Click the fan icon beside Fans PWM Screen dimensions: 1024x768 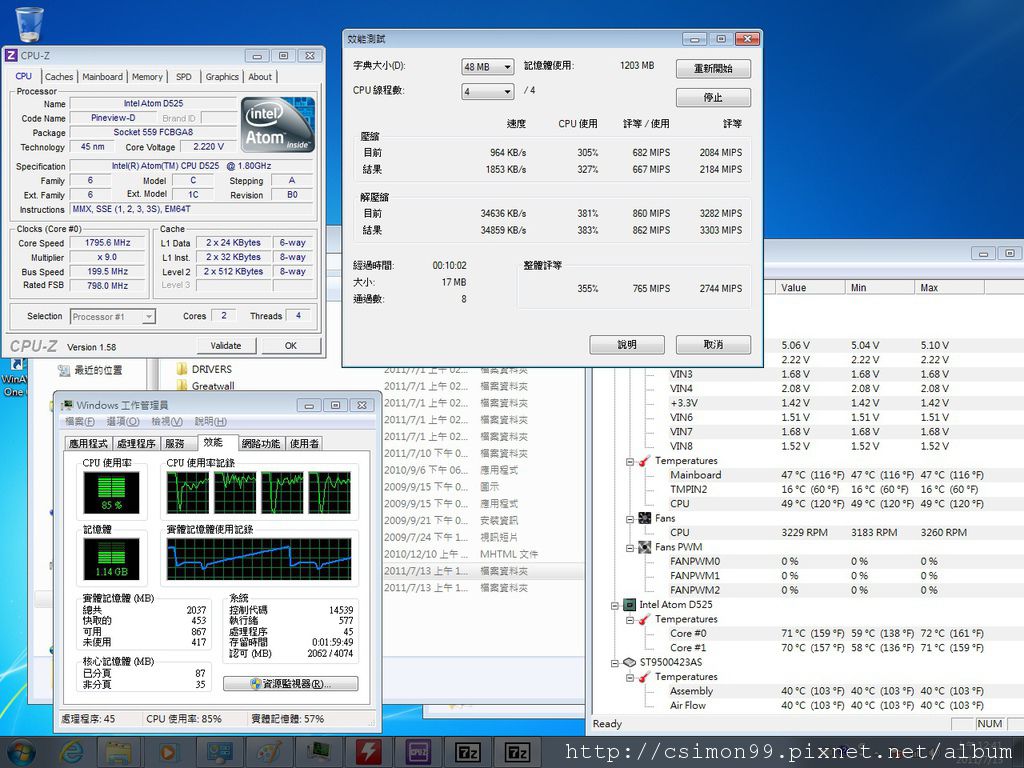point(645,547)
